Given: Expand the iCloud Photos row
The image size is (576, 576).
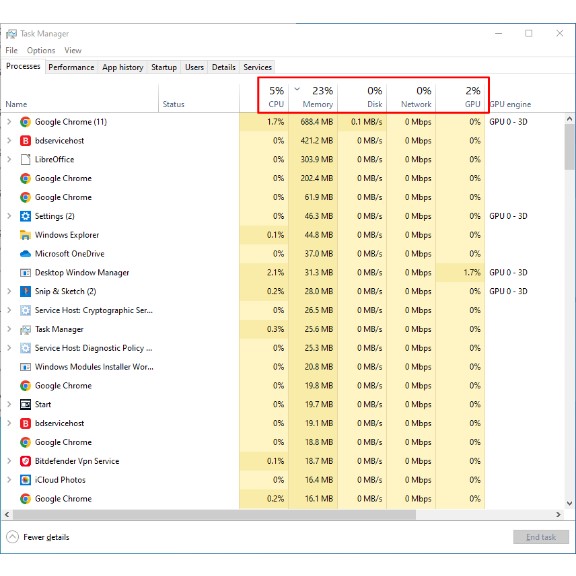Looking at the screenshot, I should click(x=9, y=479).
